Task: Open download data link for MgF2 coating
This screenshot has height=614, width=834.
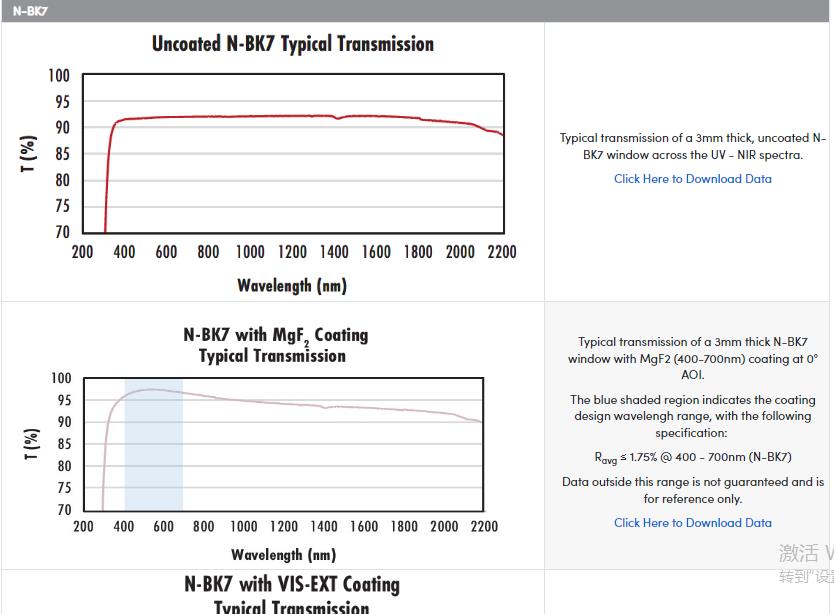Action: tap(692, 522)
